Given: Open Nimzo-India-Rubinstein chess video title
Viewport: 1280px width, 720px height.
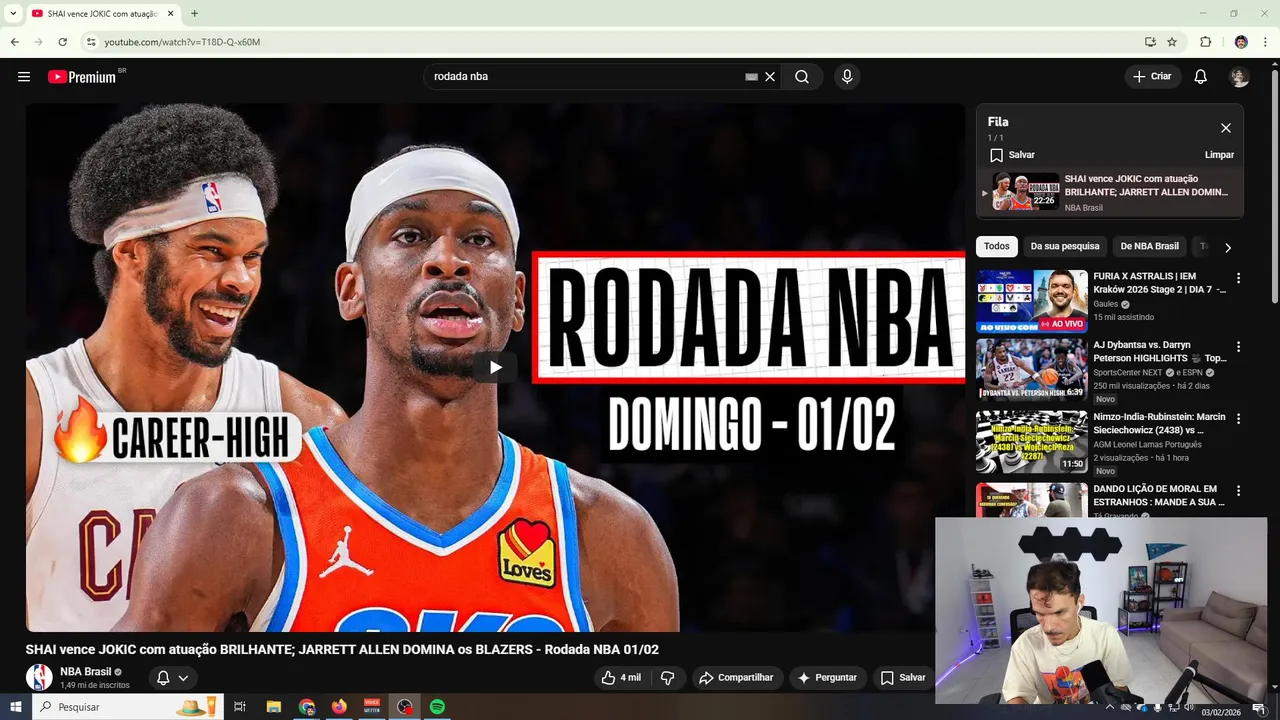Looking at the screenshot, I should tap(1159, 424).
